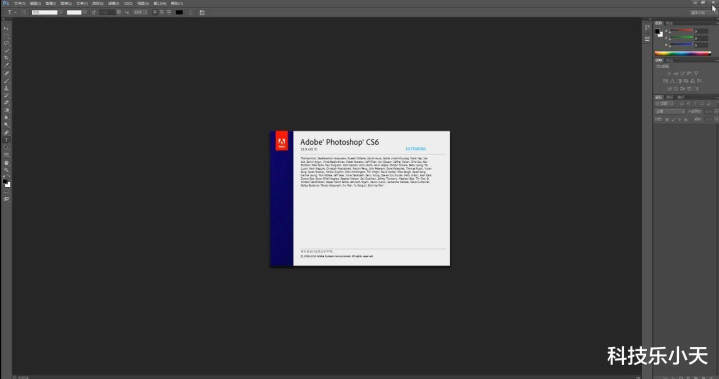This screenshot has height=379, width=719.
Task: Switch to the Channels tab
Action: (x=670, y=98)
